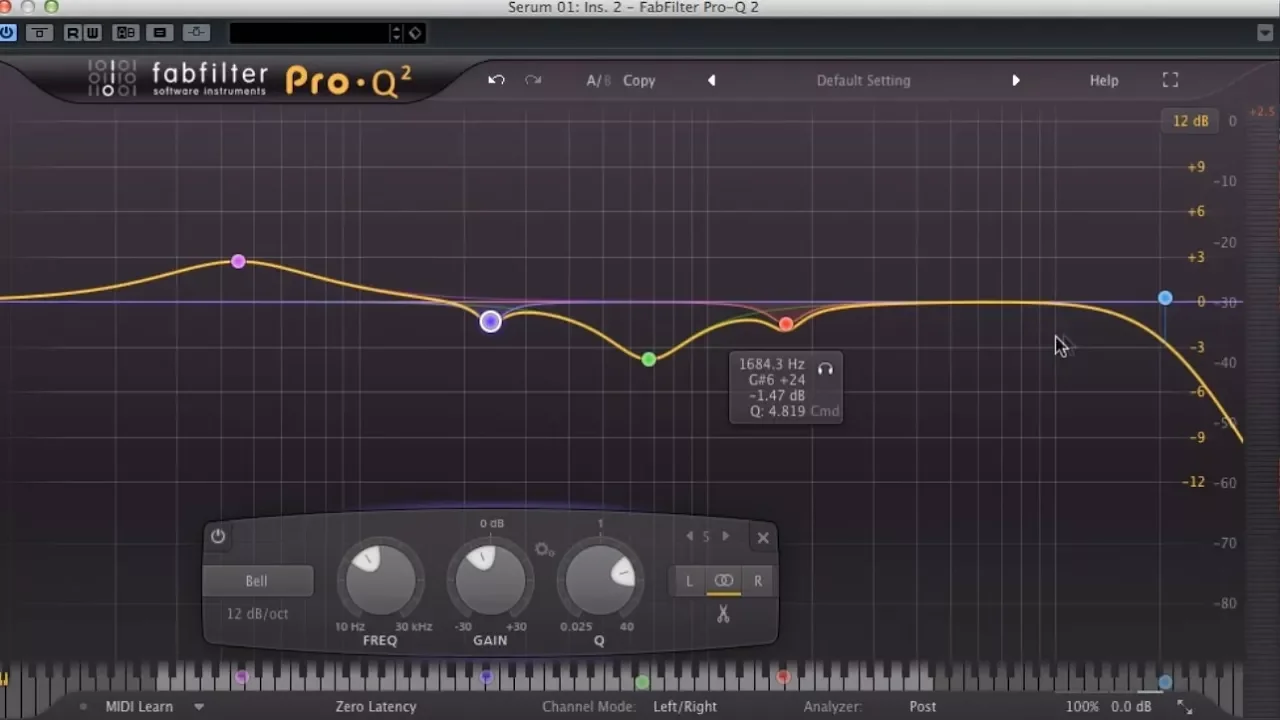1280x720 pixels.
Task: Click the GAIN knob
Action: 490,581
